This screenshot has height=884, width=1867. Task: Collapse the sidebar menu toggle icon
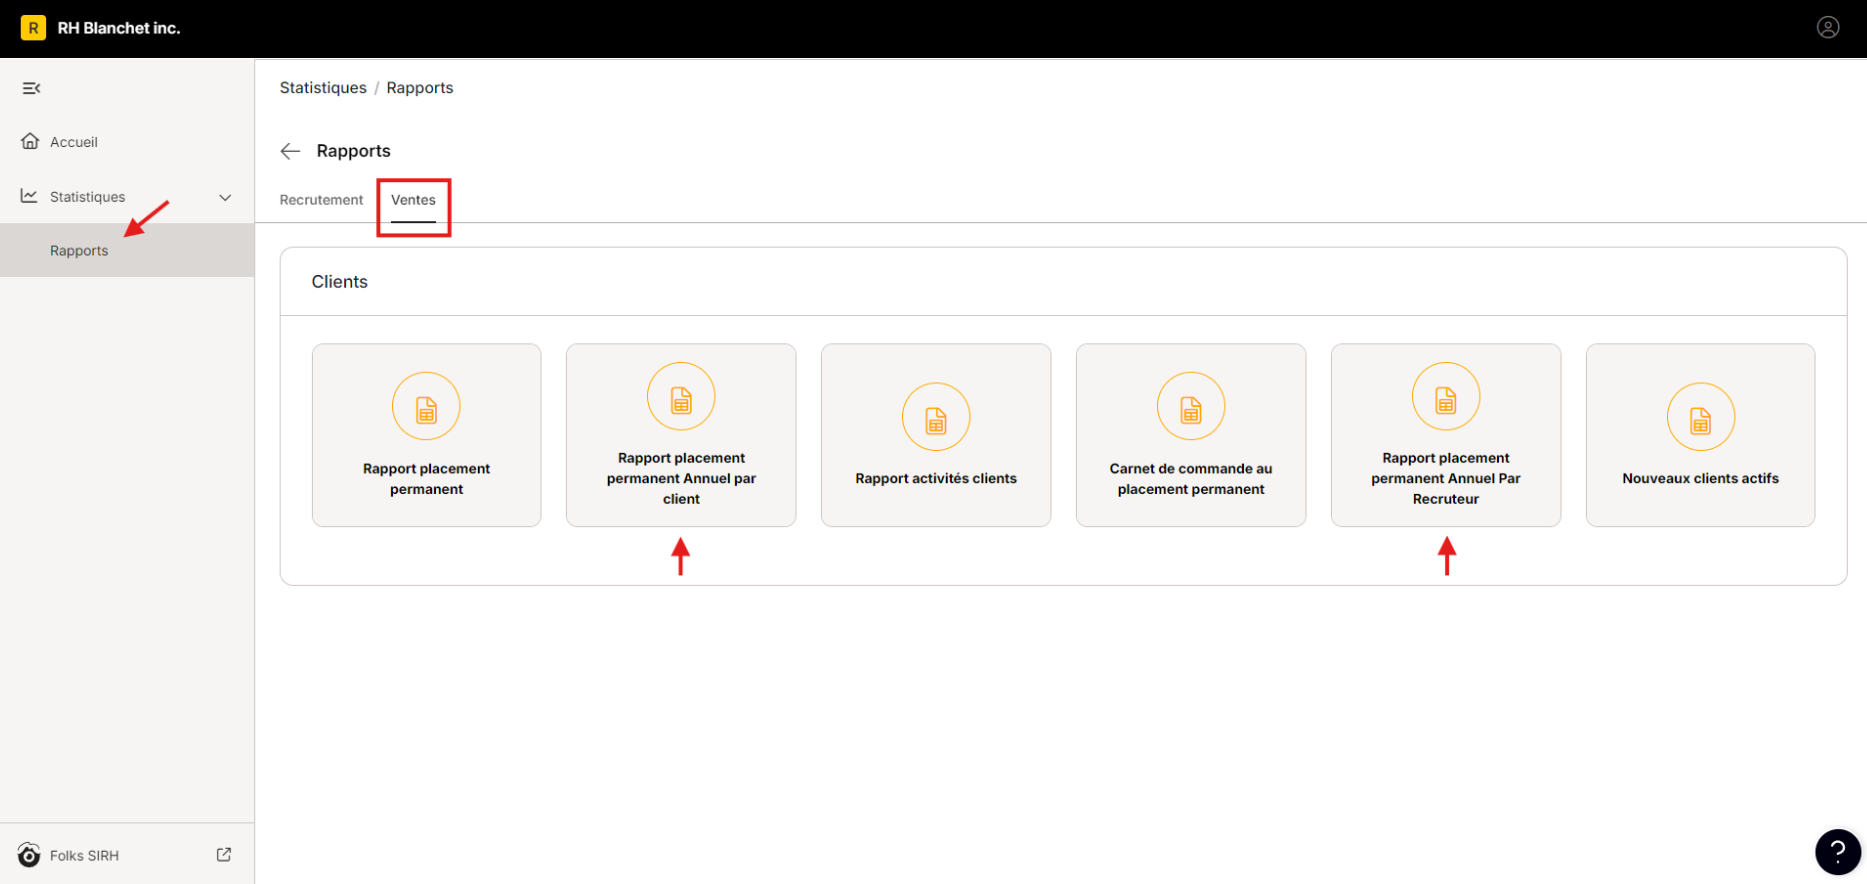point(31,88)
